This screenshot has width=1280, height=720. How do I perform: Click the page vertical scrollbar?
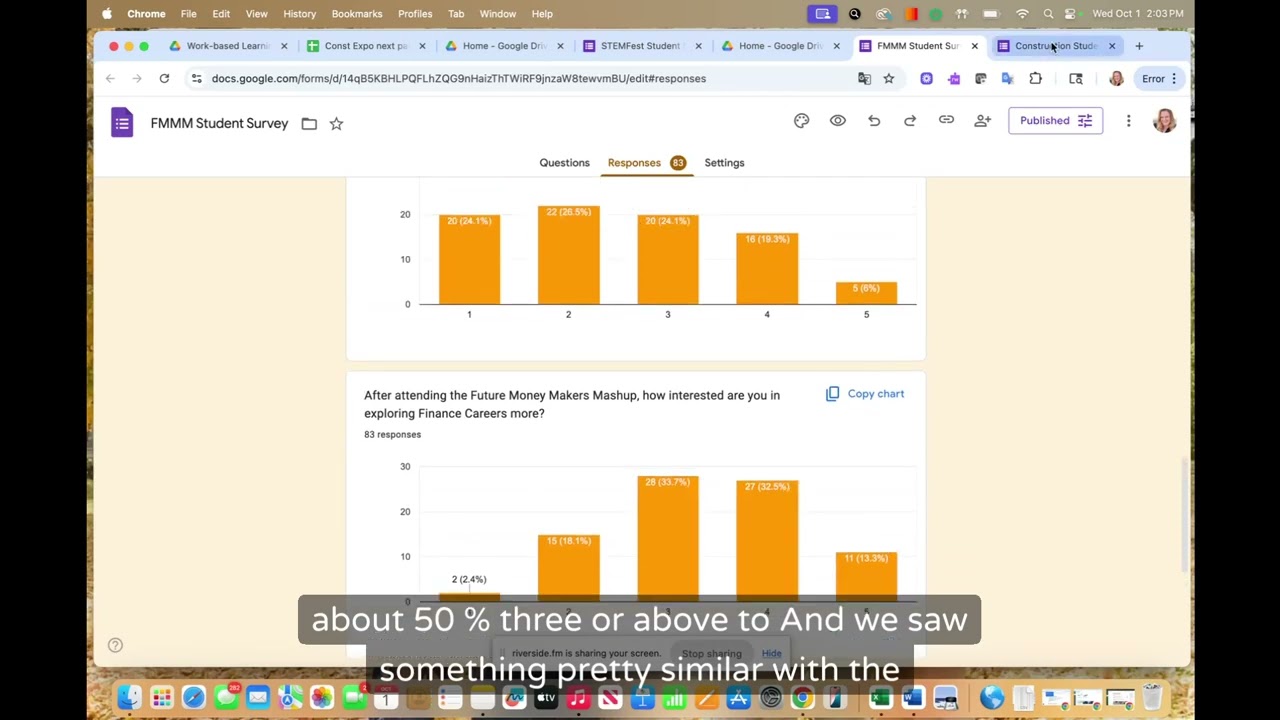pos(1185,515)
